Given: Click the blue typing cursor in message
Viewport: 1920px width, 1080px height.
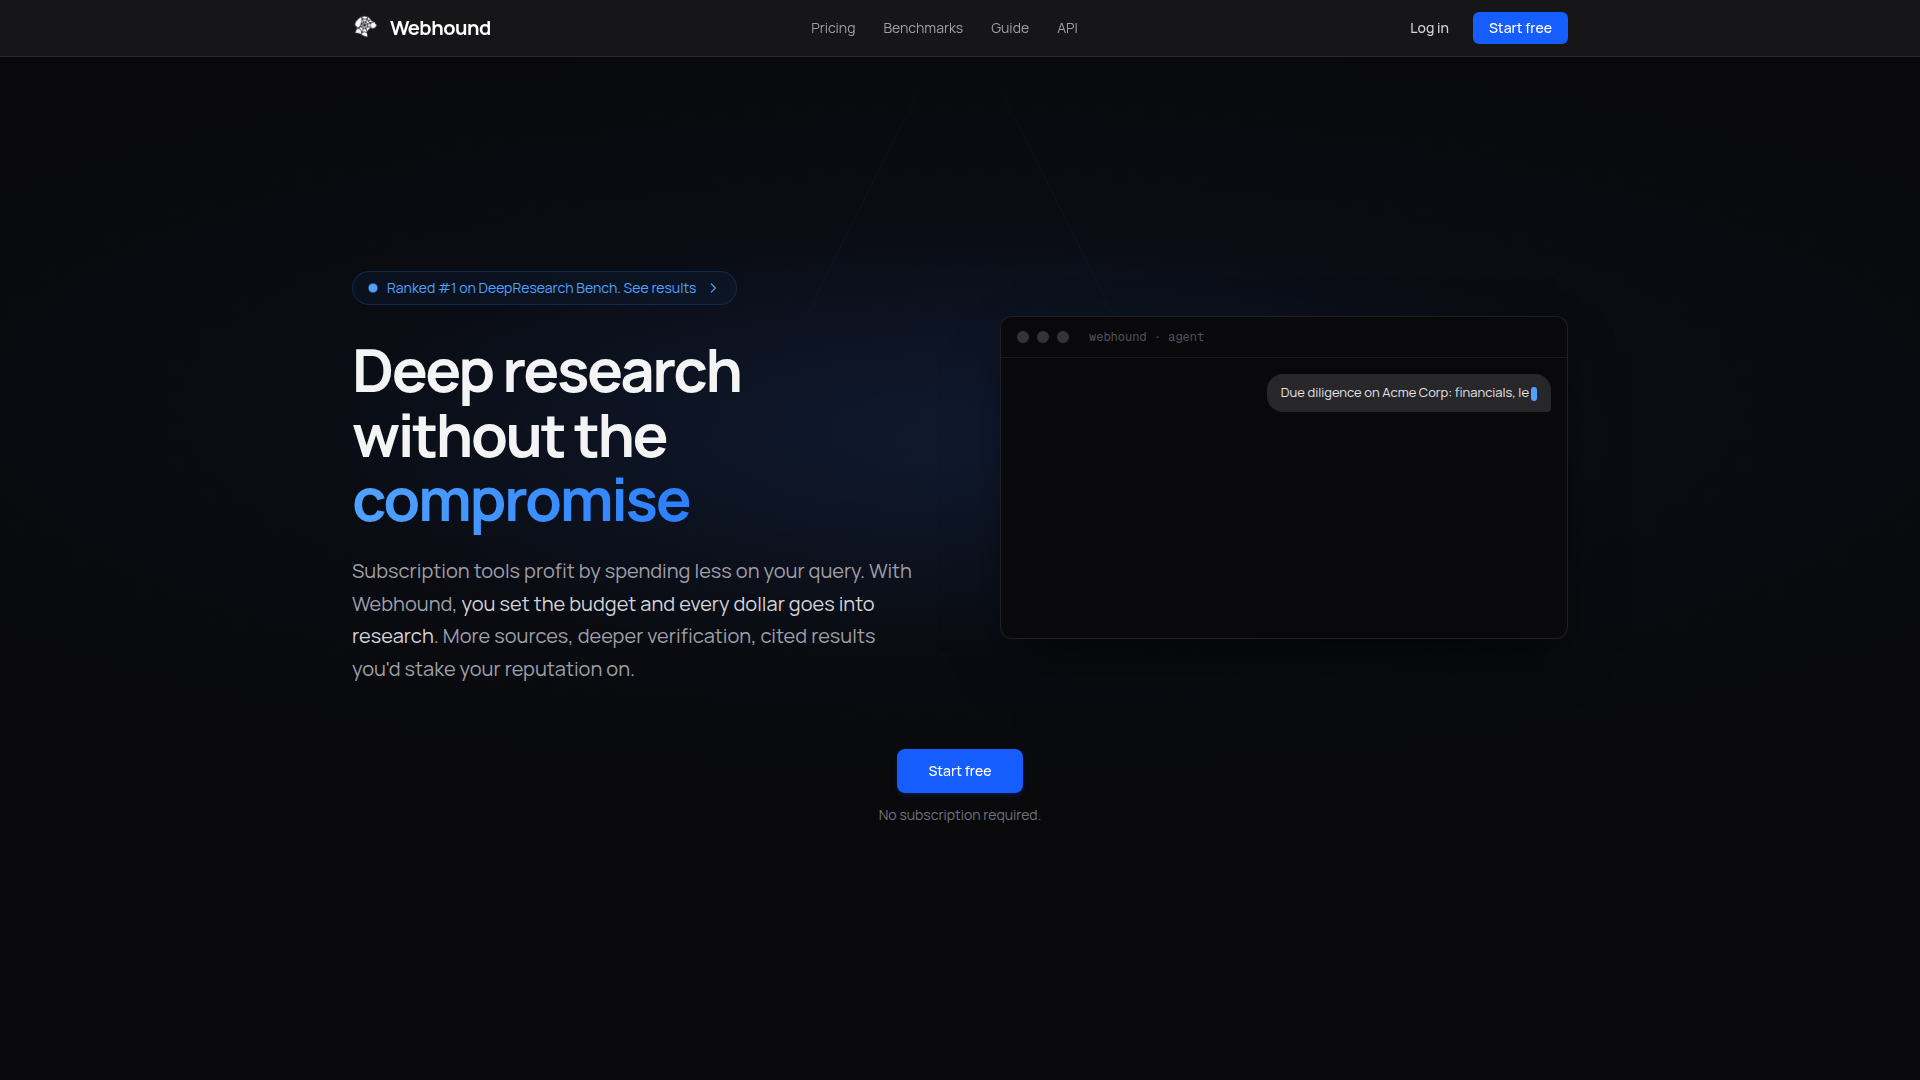Looking at the screenshot, I should click(1534, 394).
